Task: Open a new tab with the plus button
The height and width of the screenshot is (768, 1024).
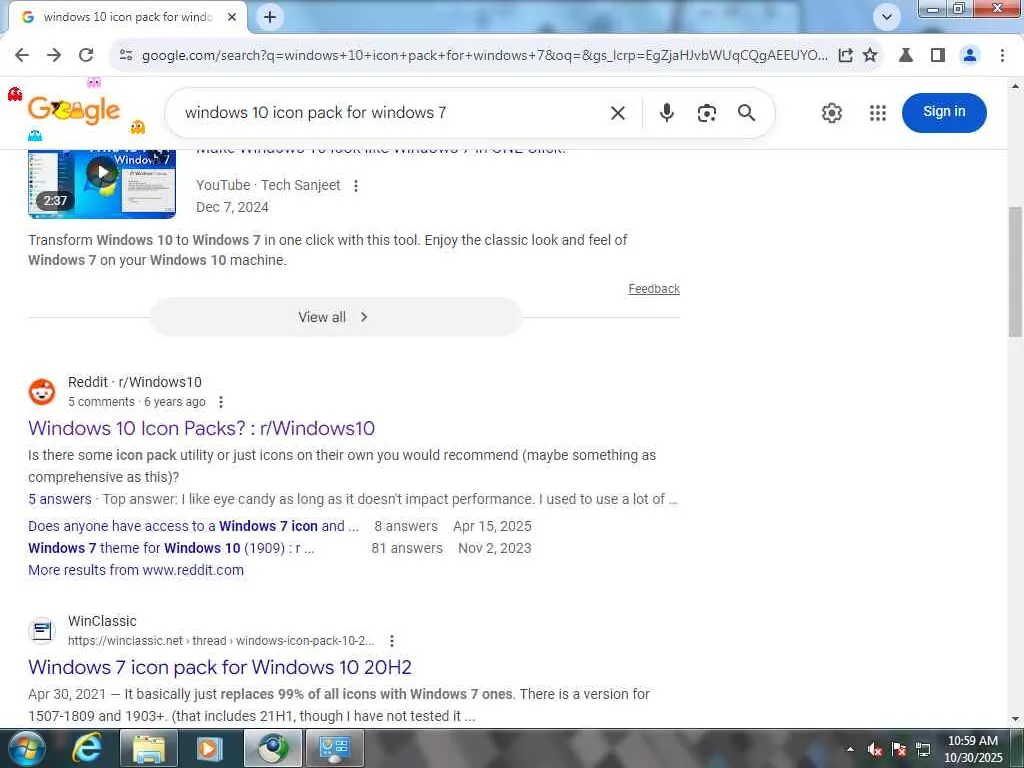Action: (x=270, y=17)
